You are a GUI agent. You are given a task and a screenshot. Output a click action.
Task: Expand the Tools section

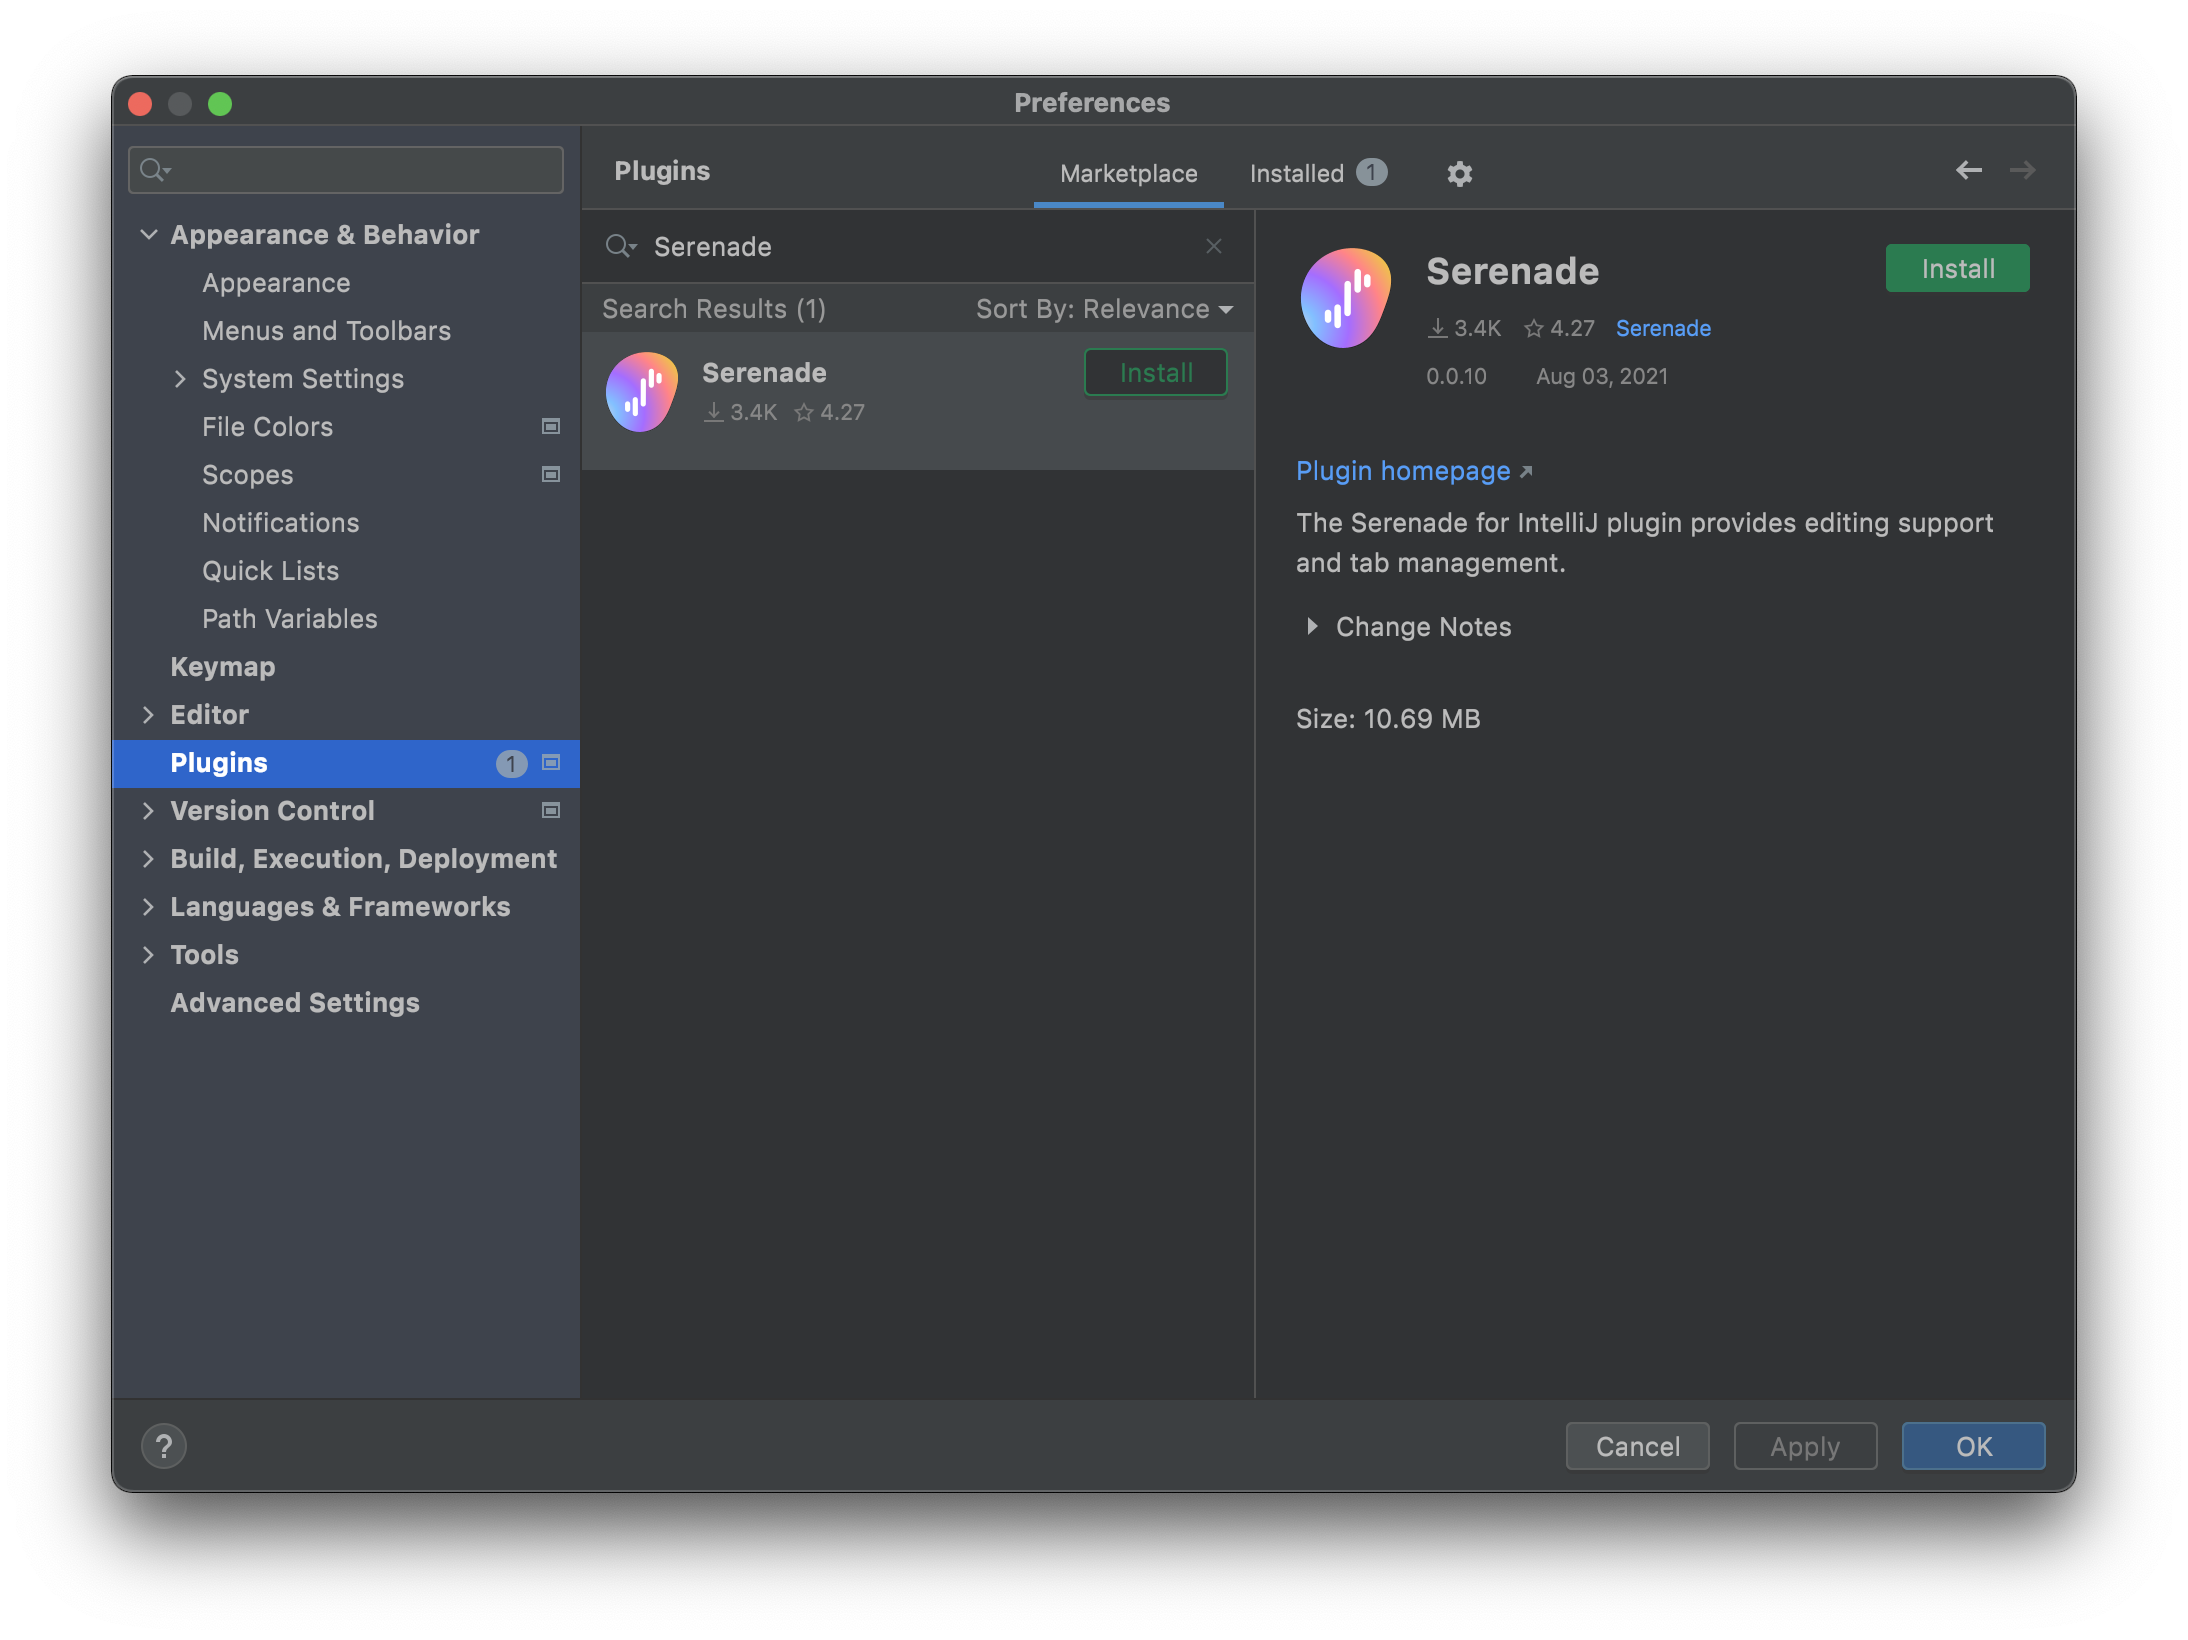(148, 954)
